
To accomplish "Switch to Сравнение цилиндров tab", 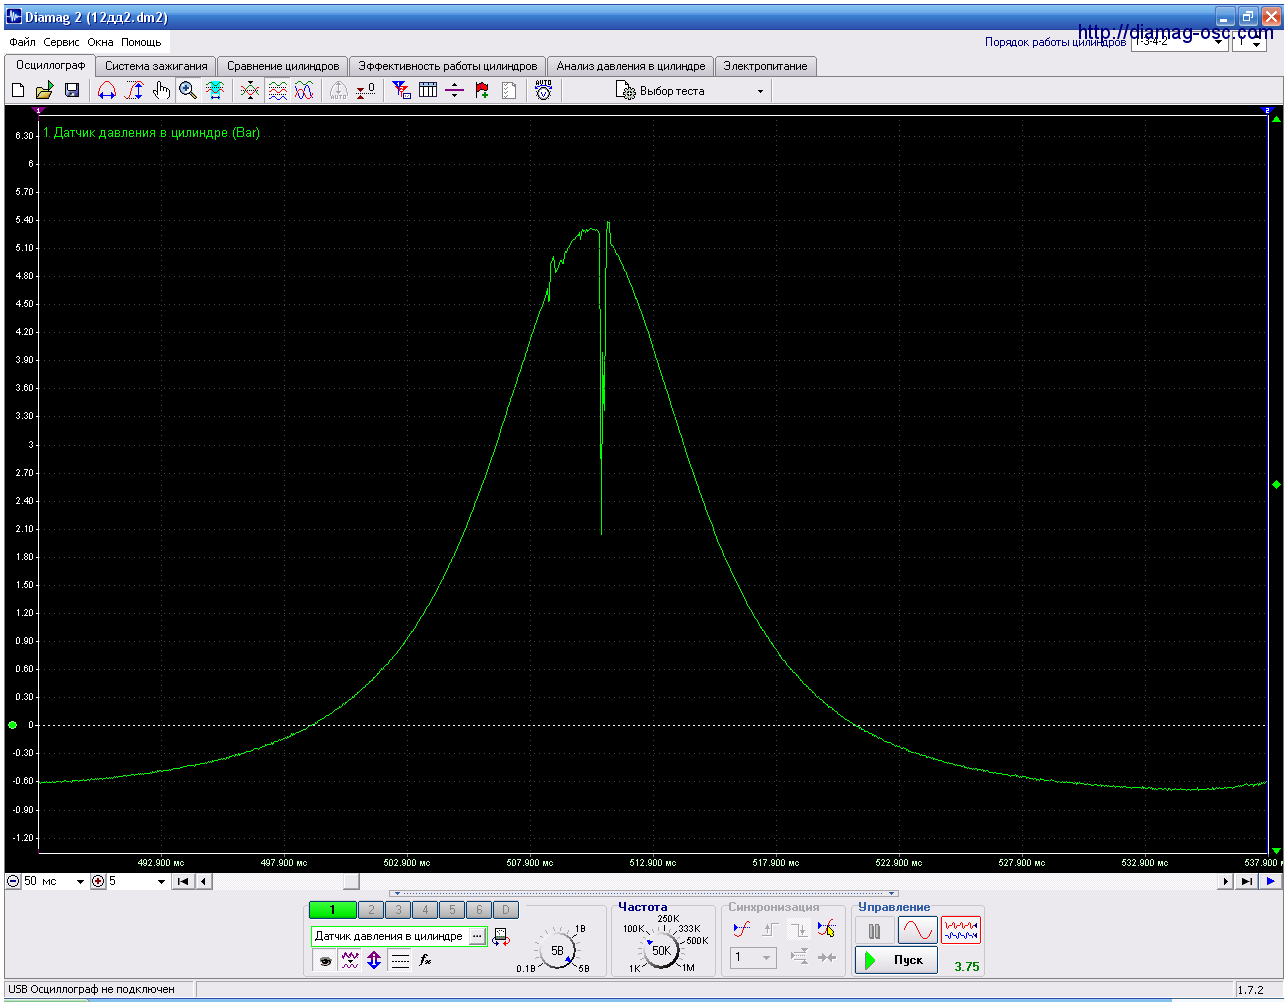I will pos(283,66).
